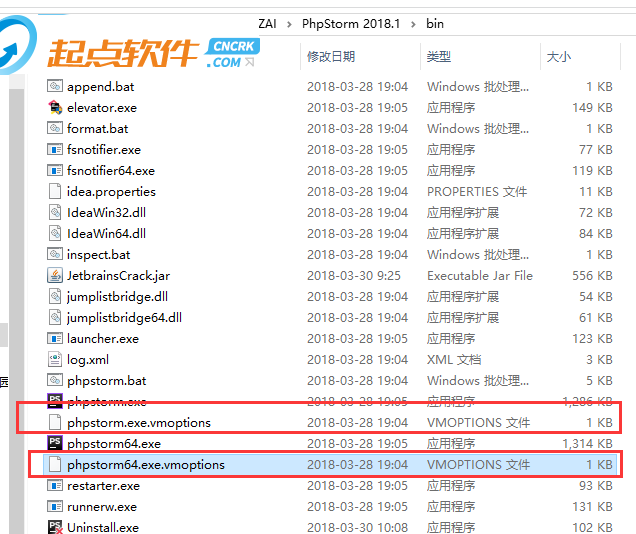
Task: Click the runnerw.exe icon
Action: (55, 506)
